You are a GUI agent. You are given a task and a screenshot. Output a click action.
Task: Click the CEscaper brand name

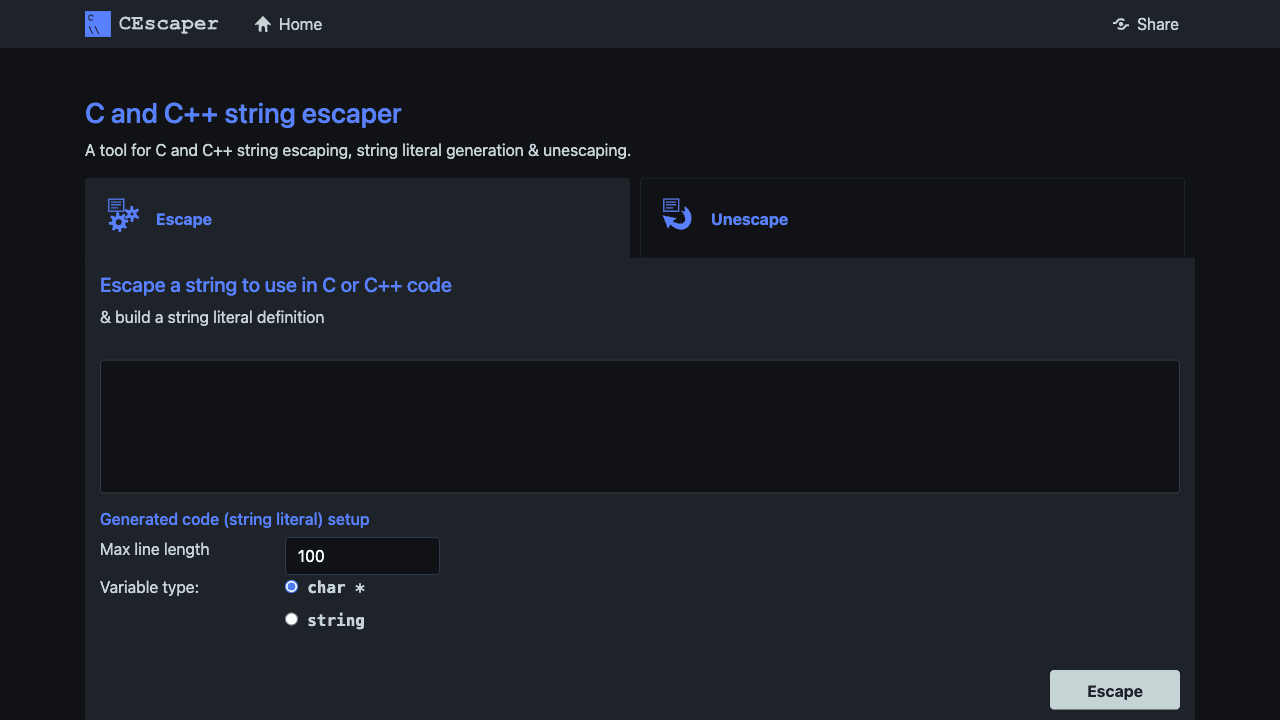(x=168, y=23)
